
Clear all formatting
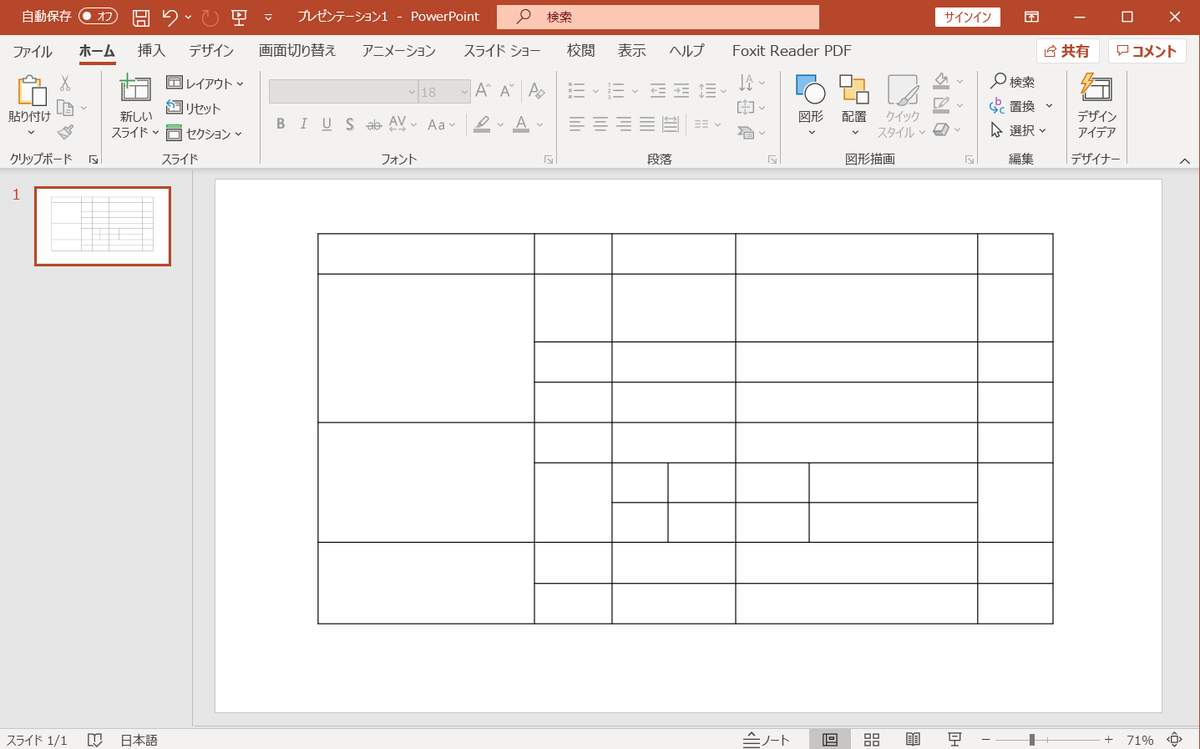[x=537, y=91]
